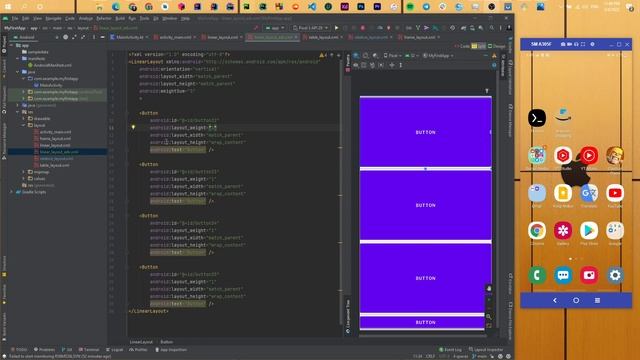Click the Button breadcrumb below the editor
The width and height of the screenshot is (640, 360).
point(167,342)
